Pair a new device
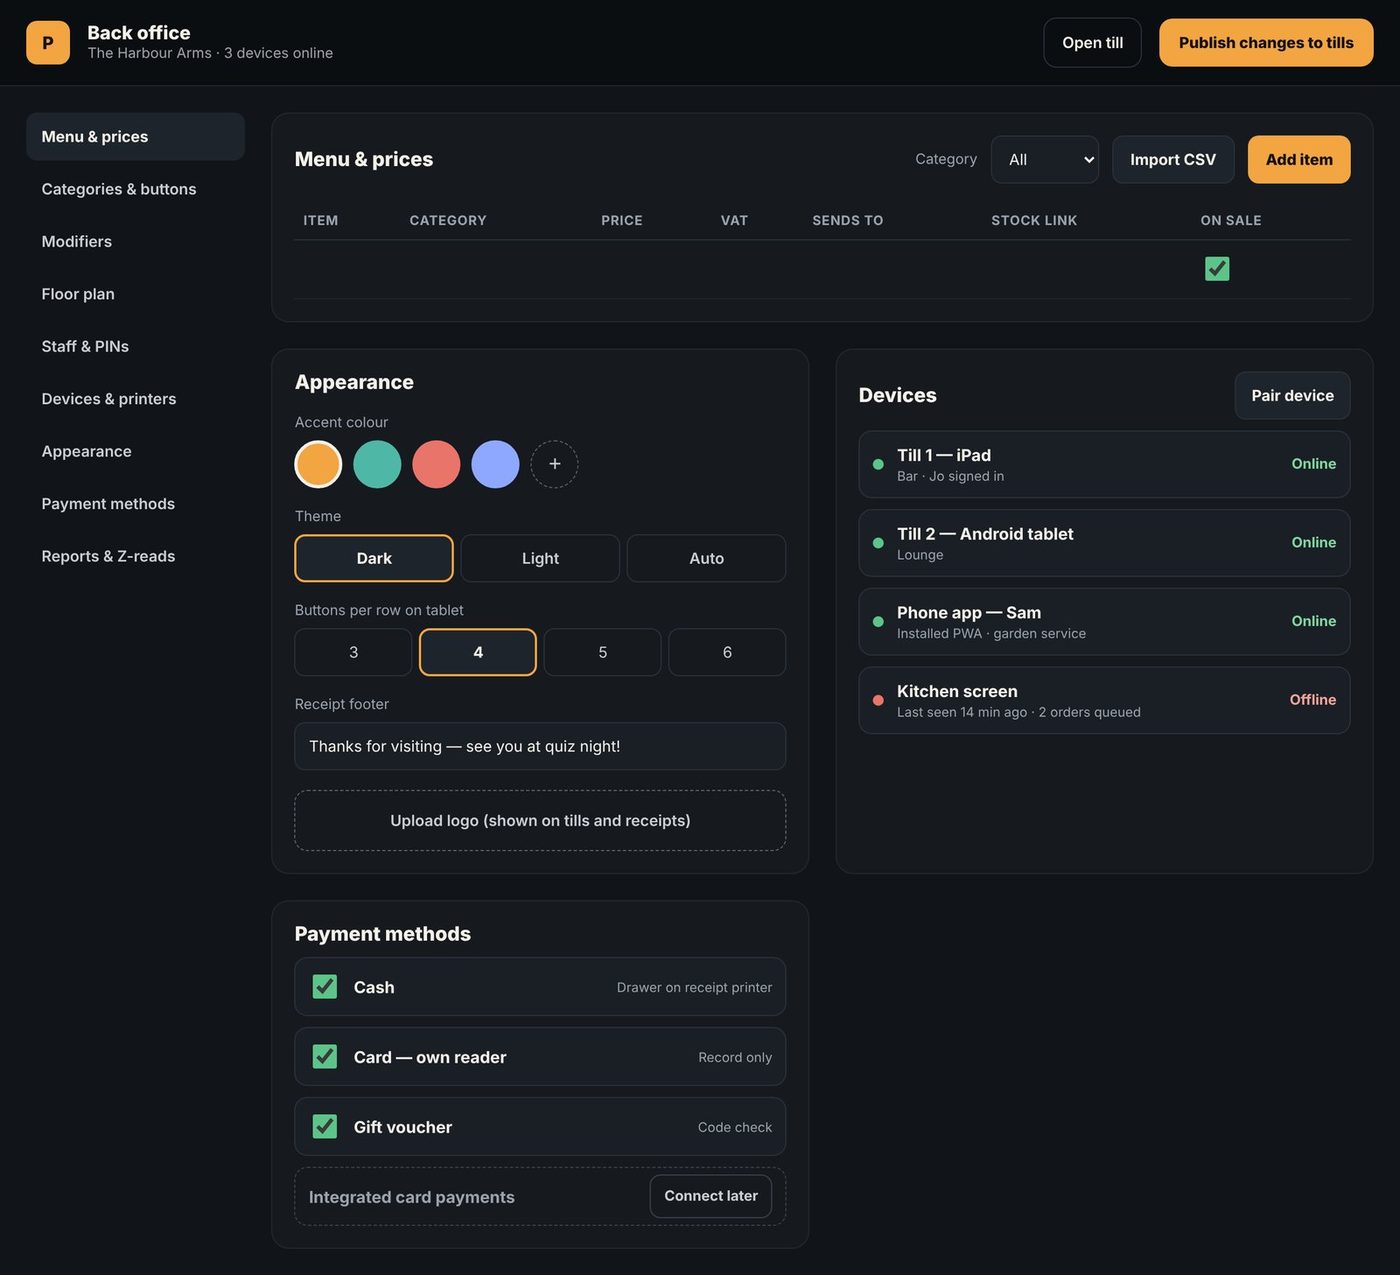Screen dimensions: 1400x1275 coord(1292,396)
